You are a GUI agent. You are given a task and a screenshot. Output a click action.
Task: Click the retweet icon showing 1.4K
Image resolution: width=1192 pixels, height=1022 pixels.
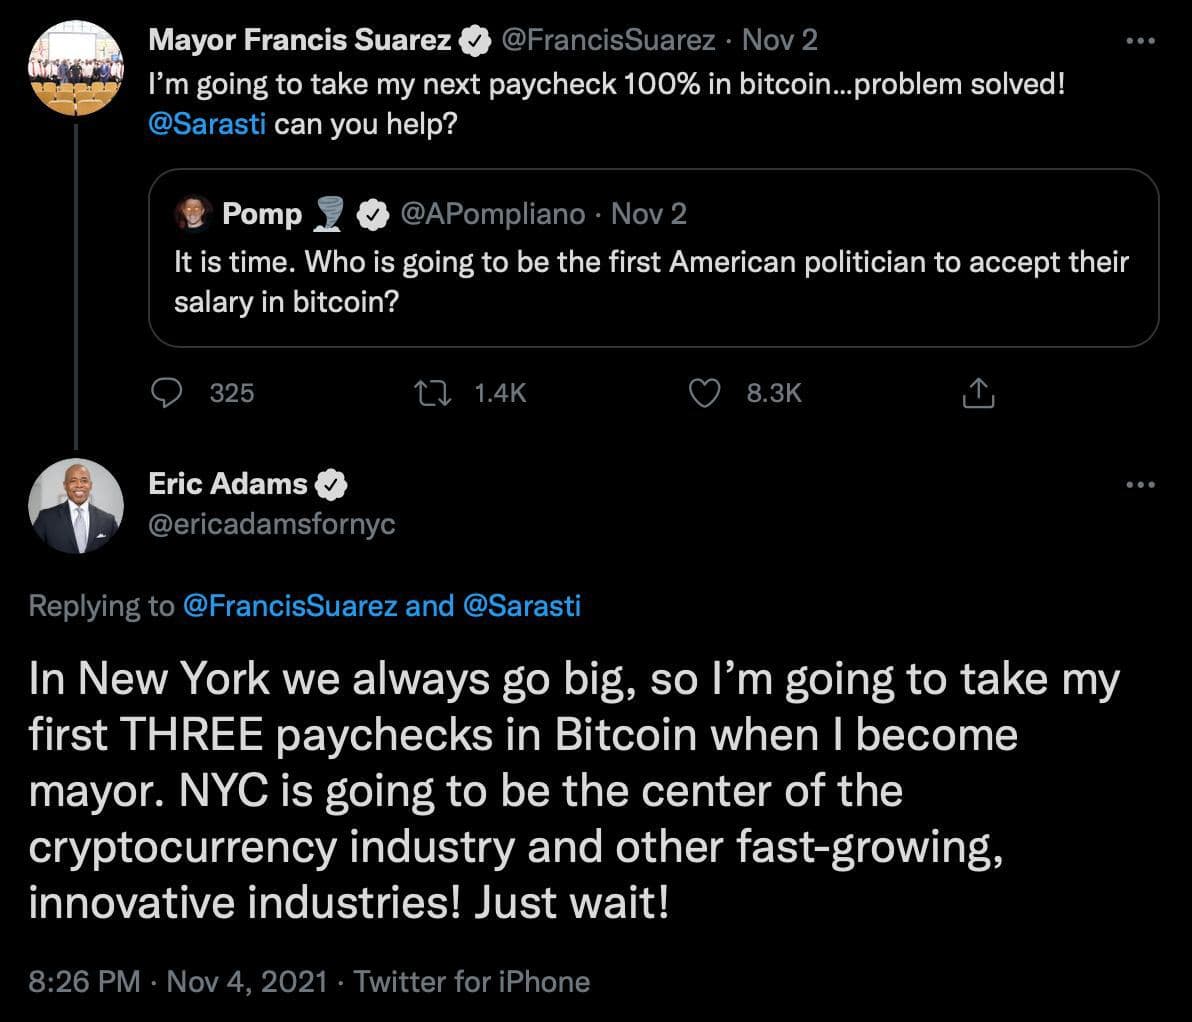[x=433, y=393]
